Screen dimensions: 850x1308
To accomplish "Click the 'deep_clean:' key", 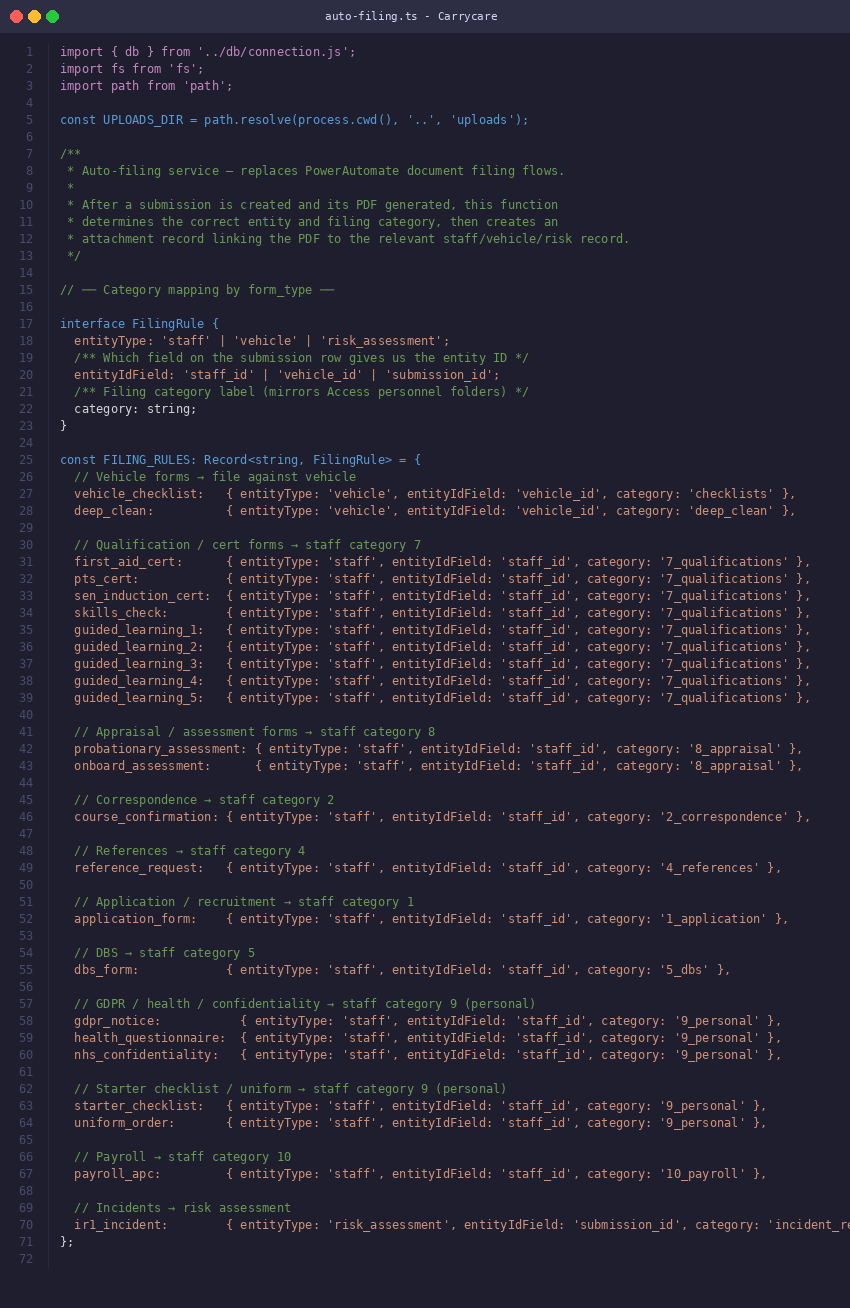I will coord(114,510).
